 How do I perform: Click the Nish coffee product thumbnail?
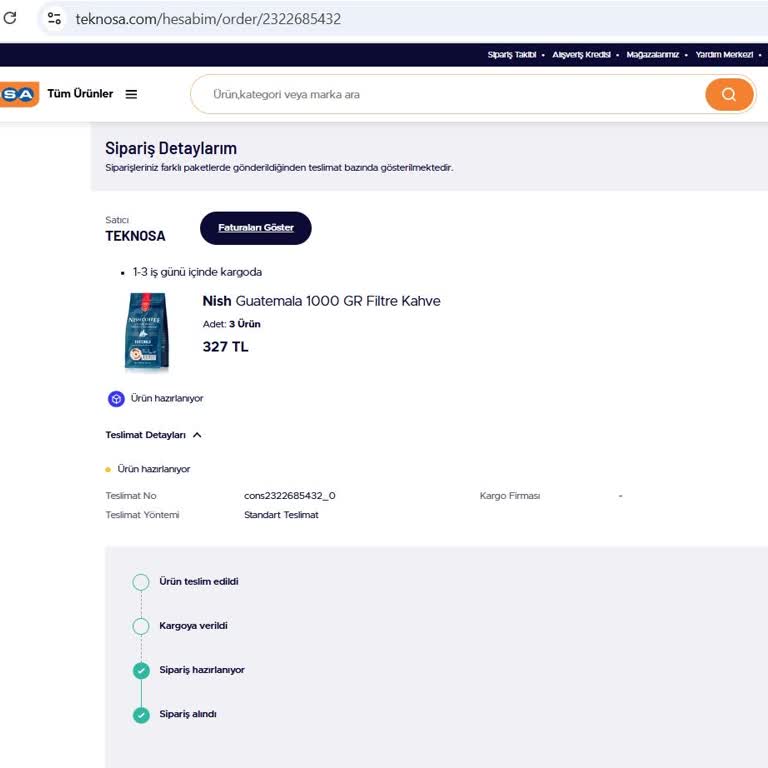point(146,332)
